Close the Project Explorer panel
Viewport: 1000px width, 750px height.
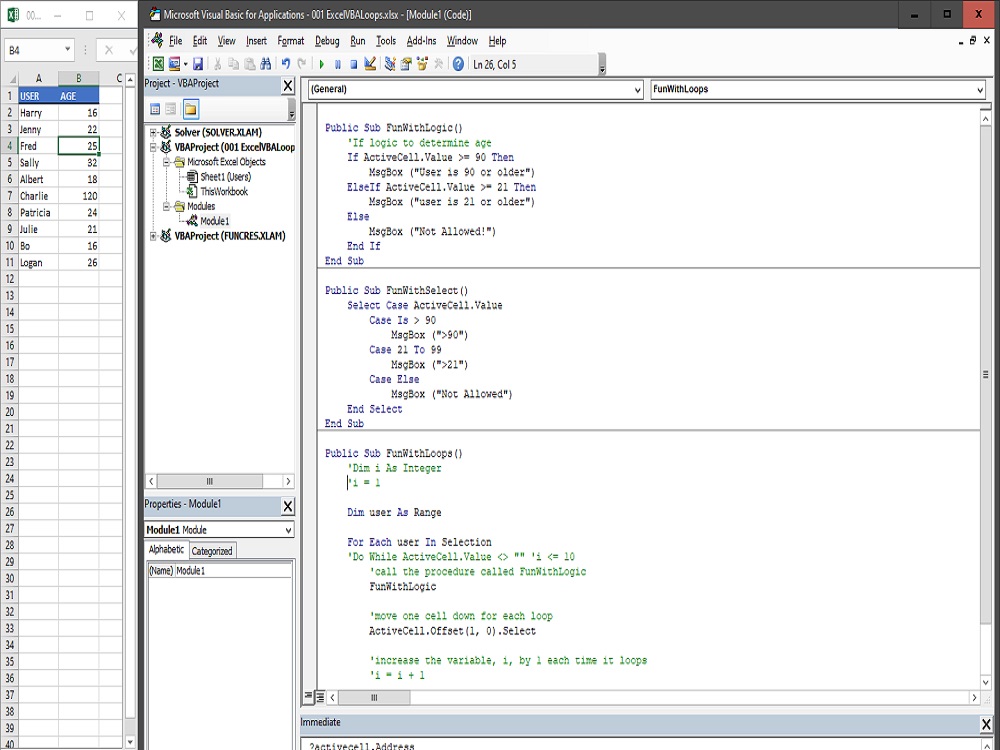pyautogui.click(x=288, y=83)
